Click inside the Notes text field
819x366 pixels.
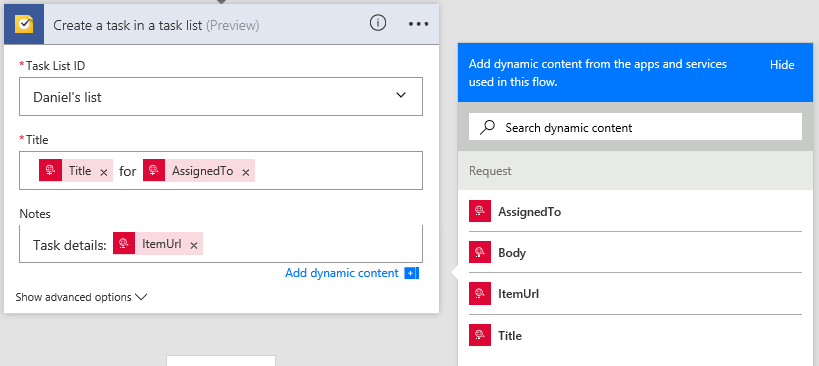(x=308, y=244)
